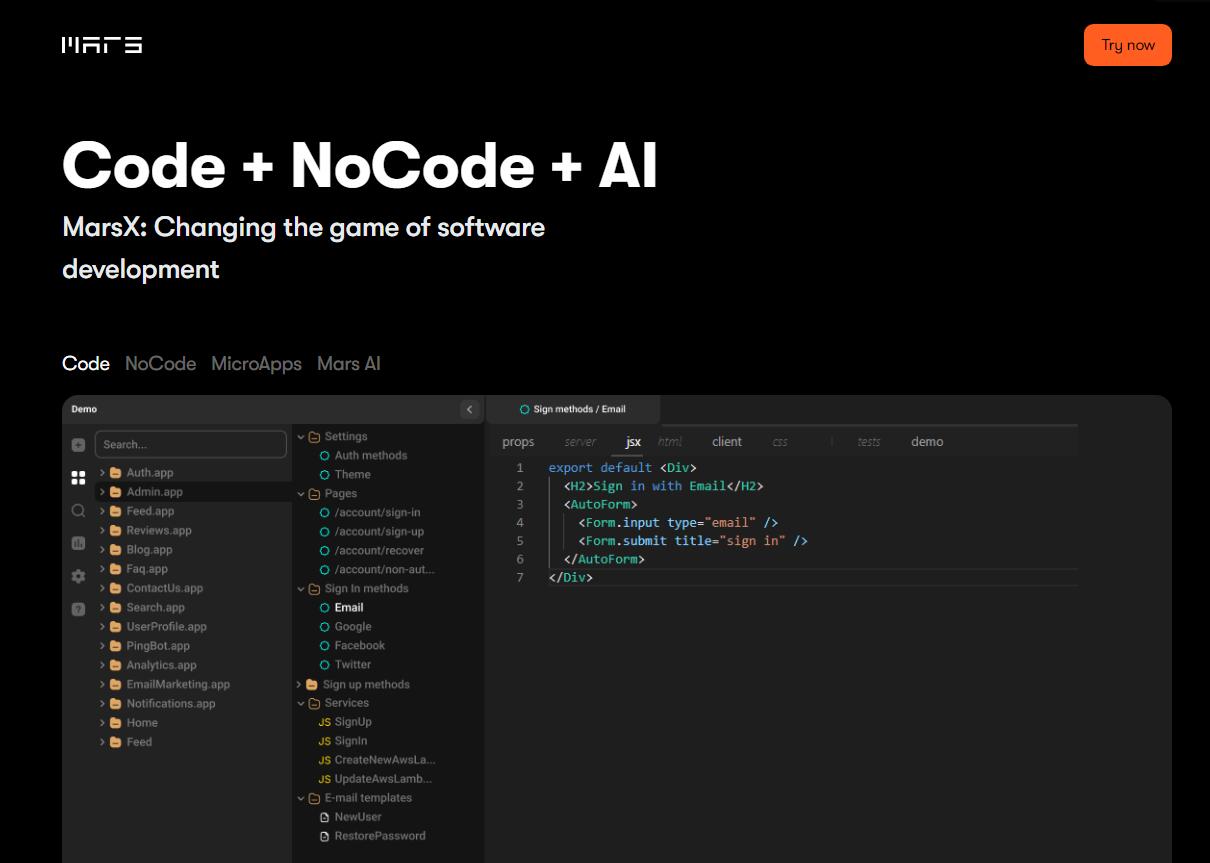Click the Search input field
The image size is (1210, 863).
tap(191, 445)
